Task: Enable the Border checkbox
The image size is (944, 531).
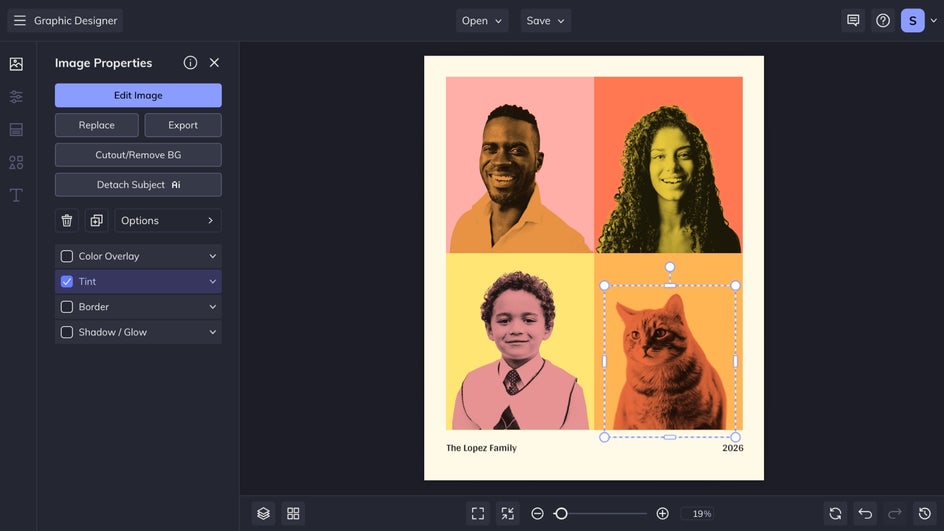Action: click(67, 307)
